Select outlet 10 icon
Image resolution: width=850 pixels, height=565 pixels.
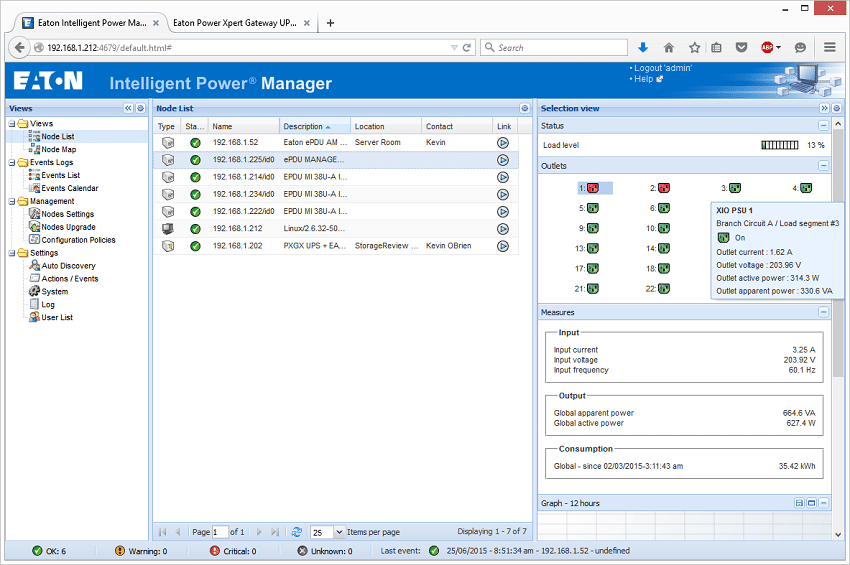coord(664,228)
